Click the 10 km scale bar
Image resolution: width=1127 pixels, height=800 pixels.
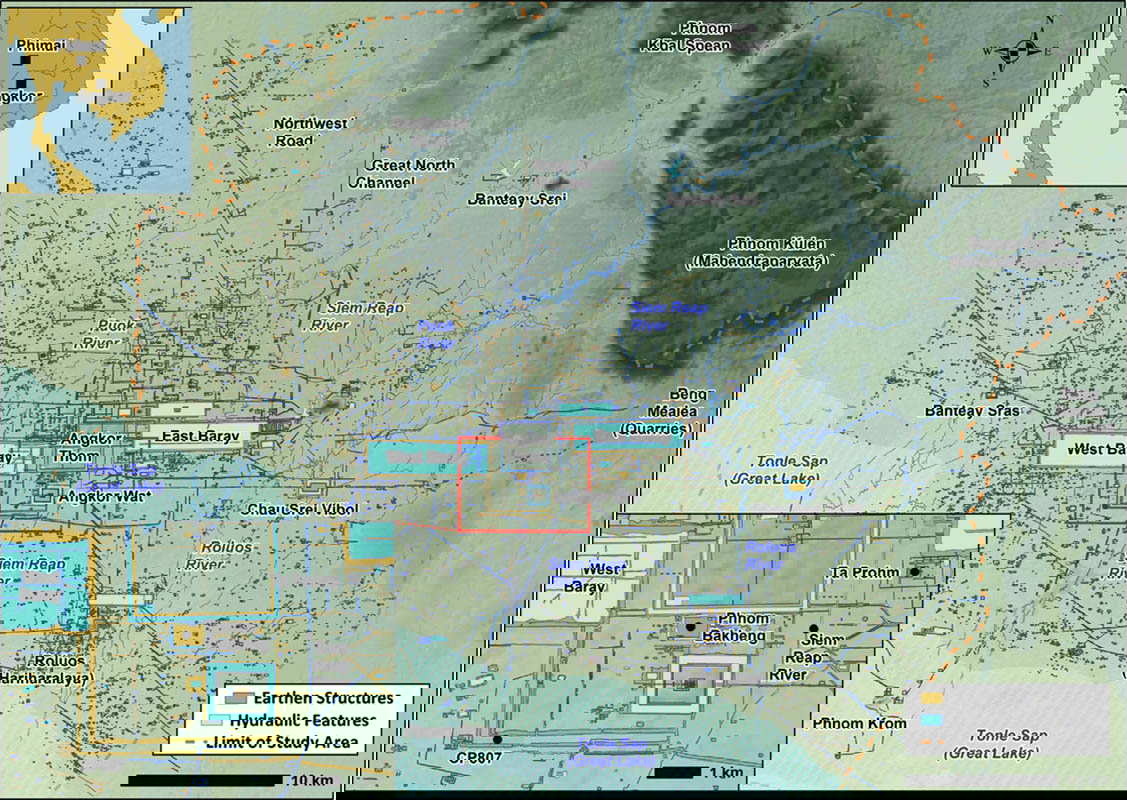(x=211, y=779)
